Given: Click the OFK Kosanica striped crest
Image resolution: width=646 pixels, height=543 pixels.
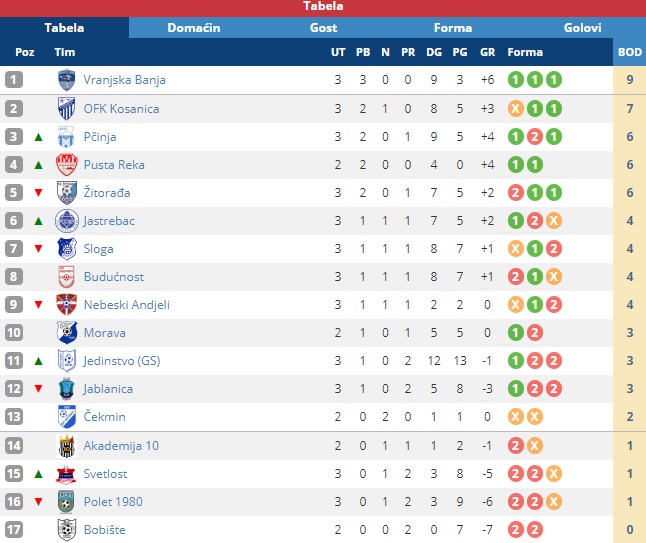Looking at the screenshot, I should (66, 108).
